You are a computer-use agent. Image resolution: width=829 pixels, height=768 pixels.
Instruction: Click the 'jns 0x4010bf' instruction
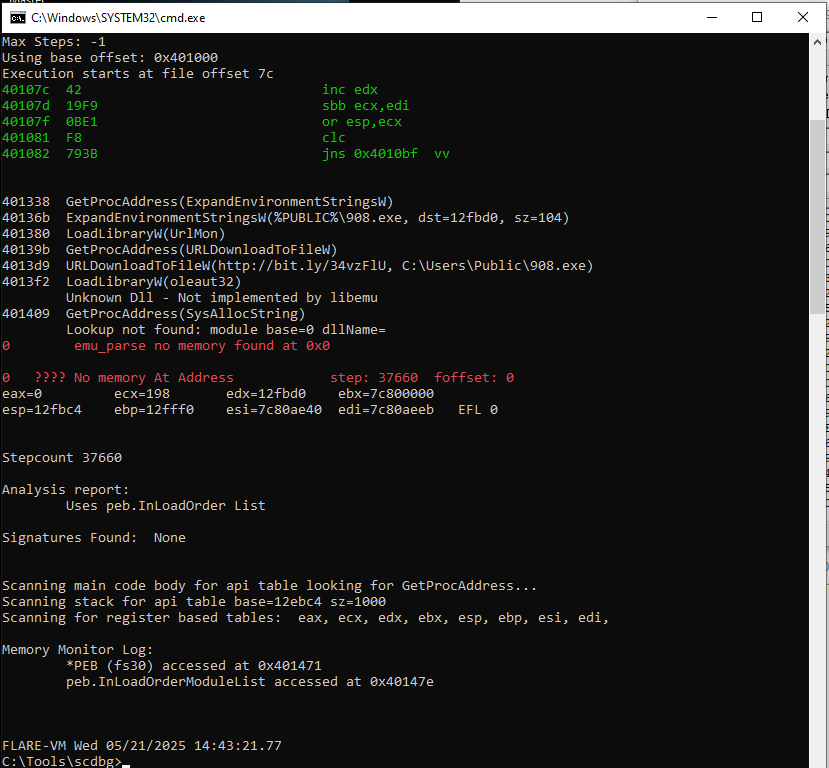(370, 154)
